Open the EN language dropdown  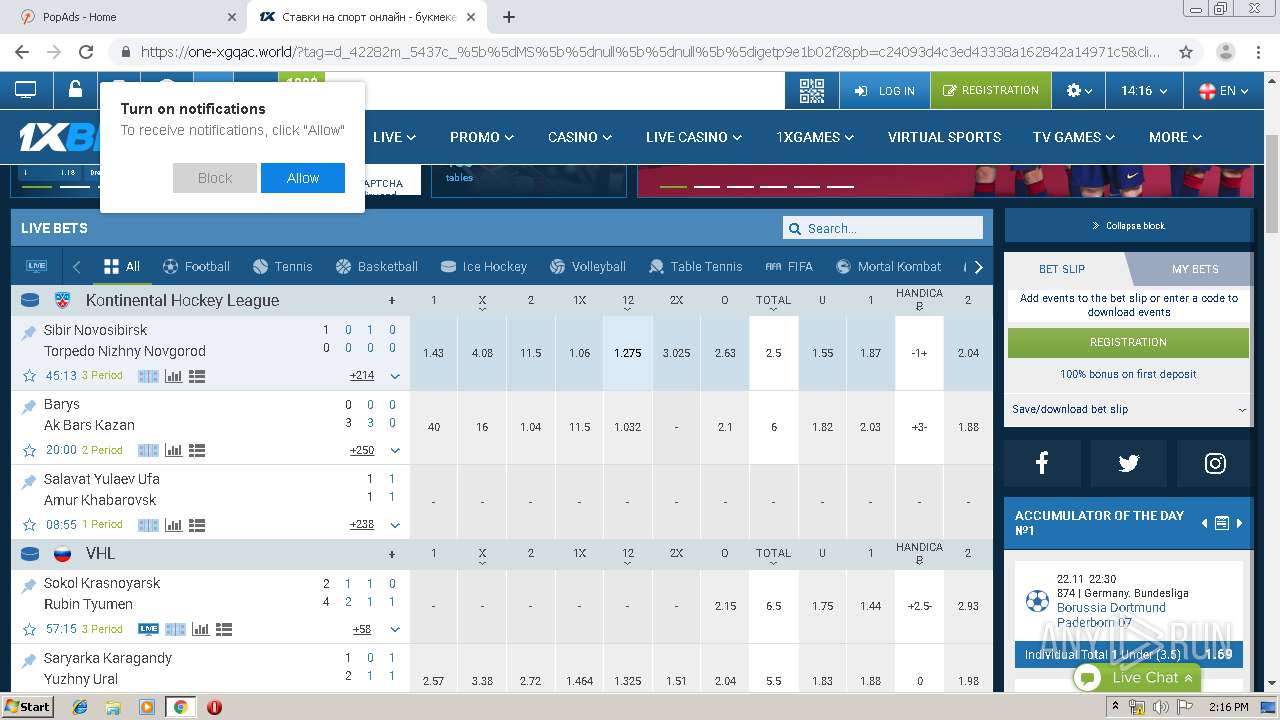pyautogui.click(x=1223, y=91)
